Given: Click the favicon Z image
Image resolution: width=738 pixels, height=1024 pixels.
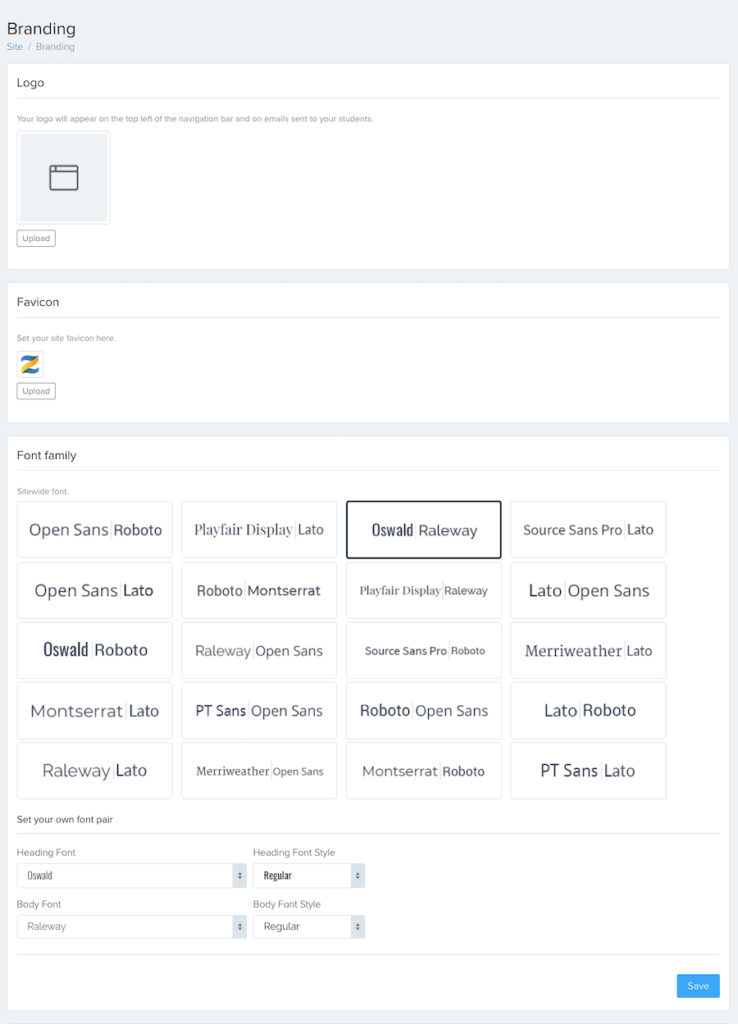Looking at the screenshot, I should point(30,364).
